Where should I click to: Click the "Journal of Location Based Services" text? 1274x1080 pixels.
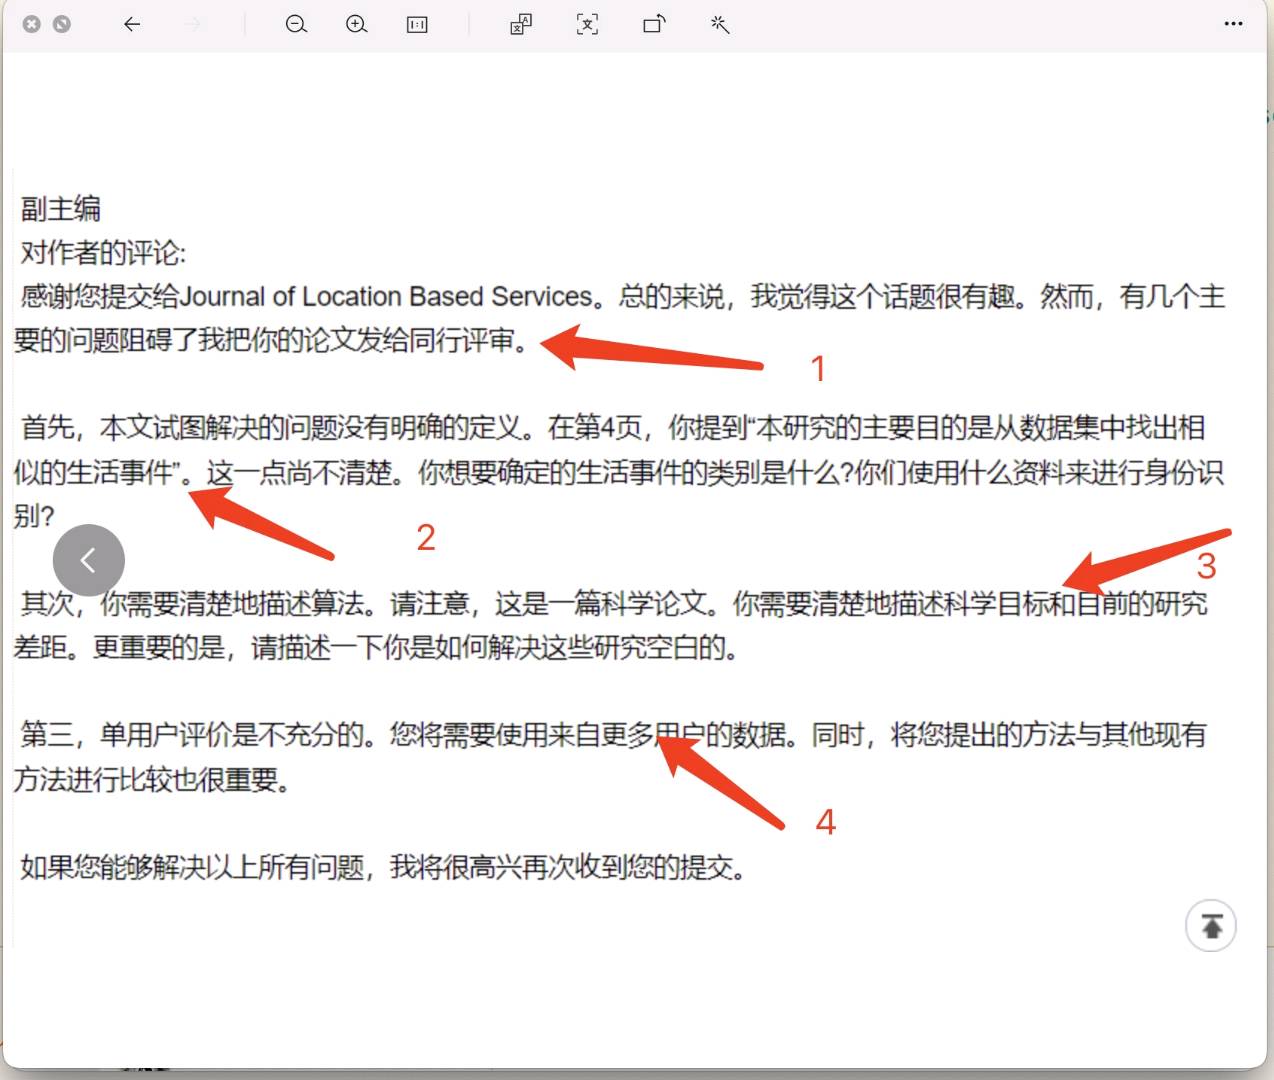[x=387, y=297]
